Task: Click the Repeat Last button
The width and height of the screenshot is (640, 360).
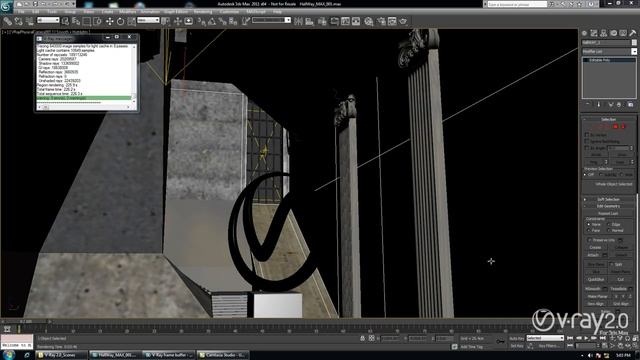Action: coord(608,213)
